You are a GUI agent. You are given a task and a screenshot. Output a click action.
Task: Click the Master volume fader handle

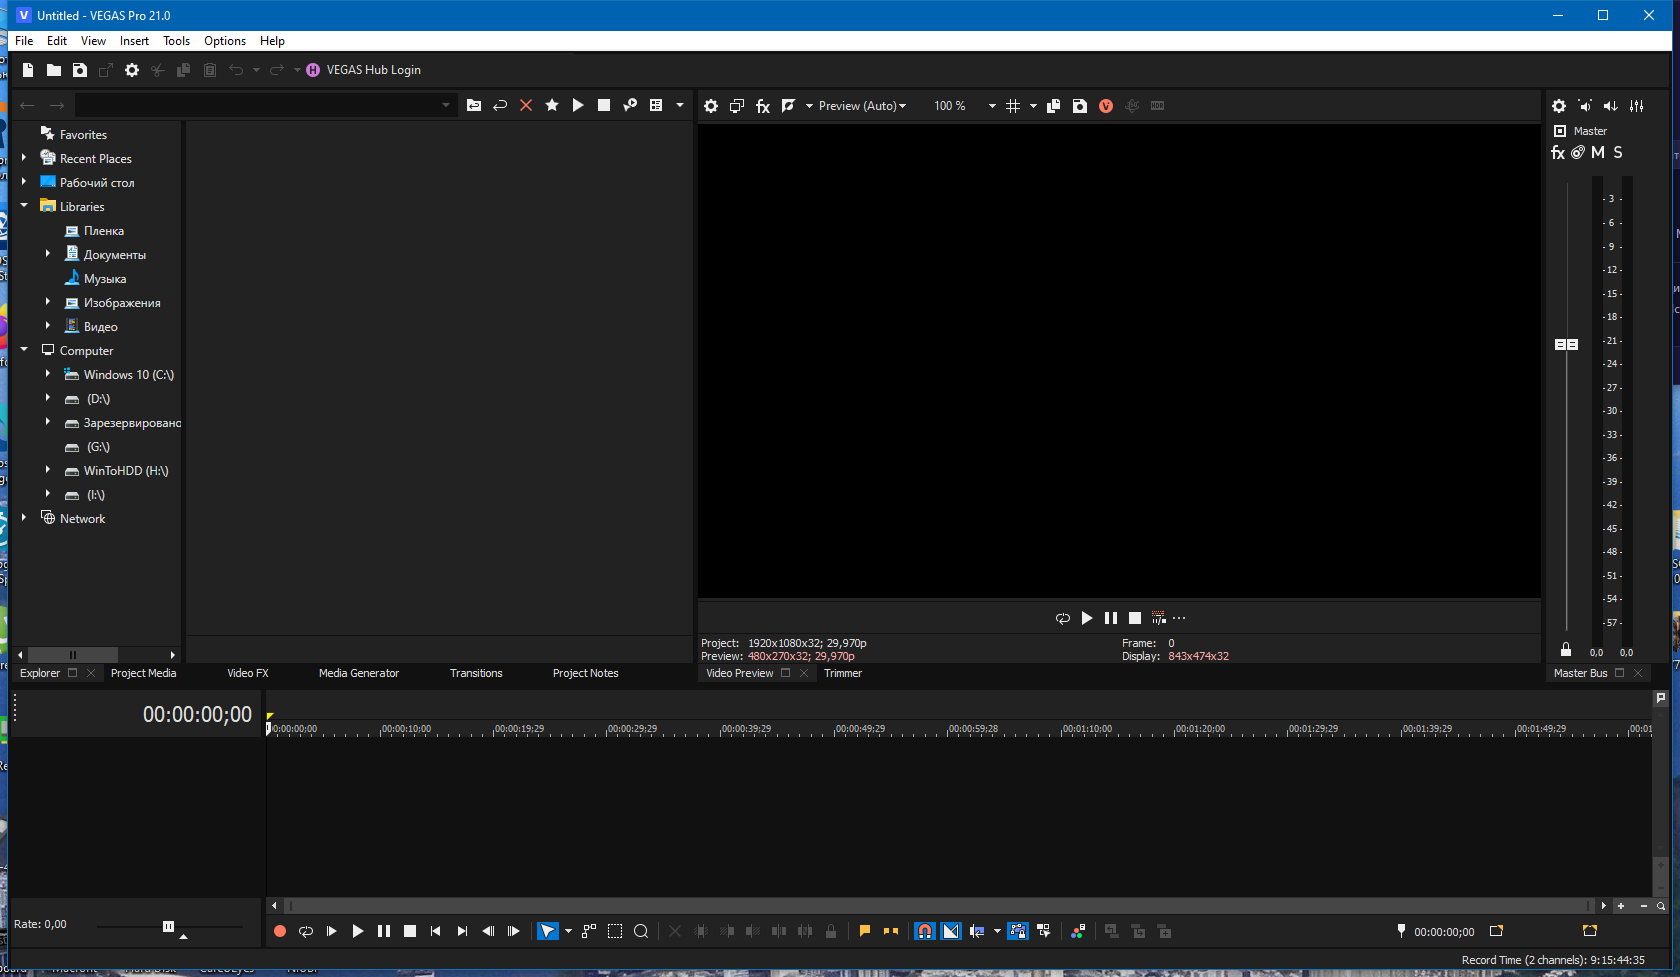click(x=1566, y=344)
